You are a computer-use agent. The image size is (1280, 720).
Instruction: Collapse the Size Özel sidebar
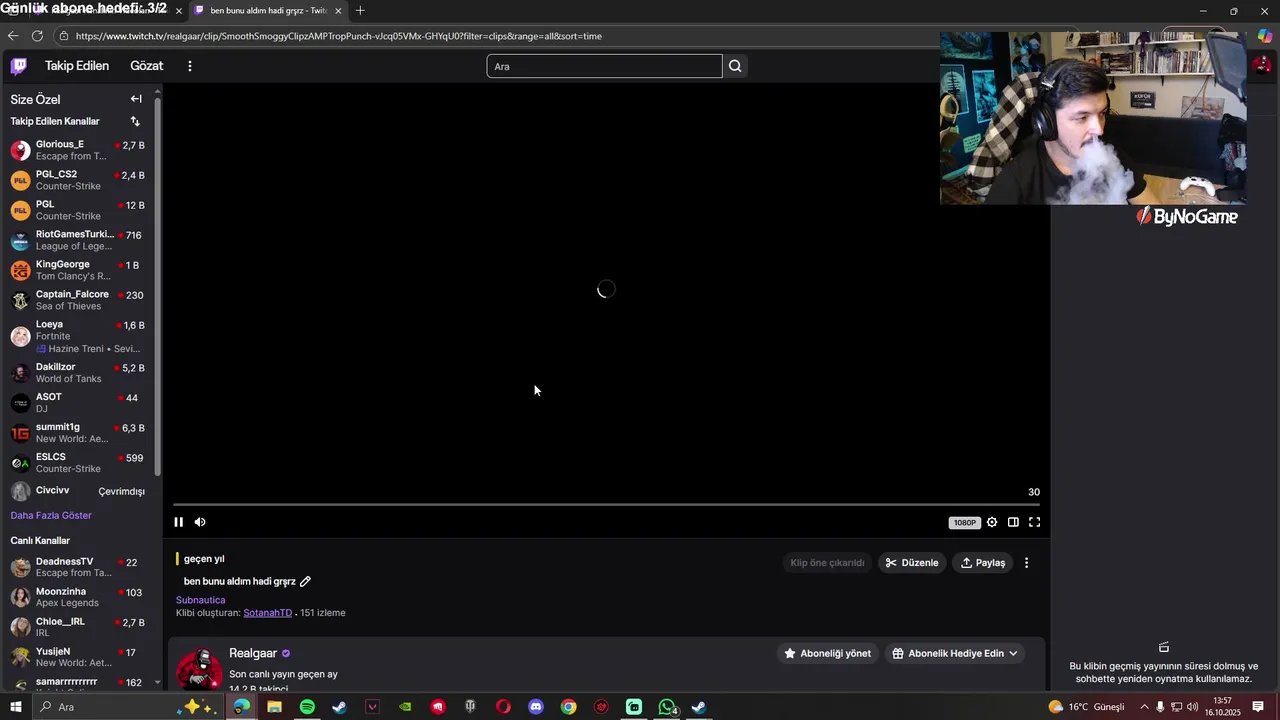pos(136,99)
